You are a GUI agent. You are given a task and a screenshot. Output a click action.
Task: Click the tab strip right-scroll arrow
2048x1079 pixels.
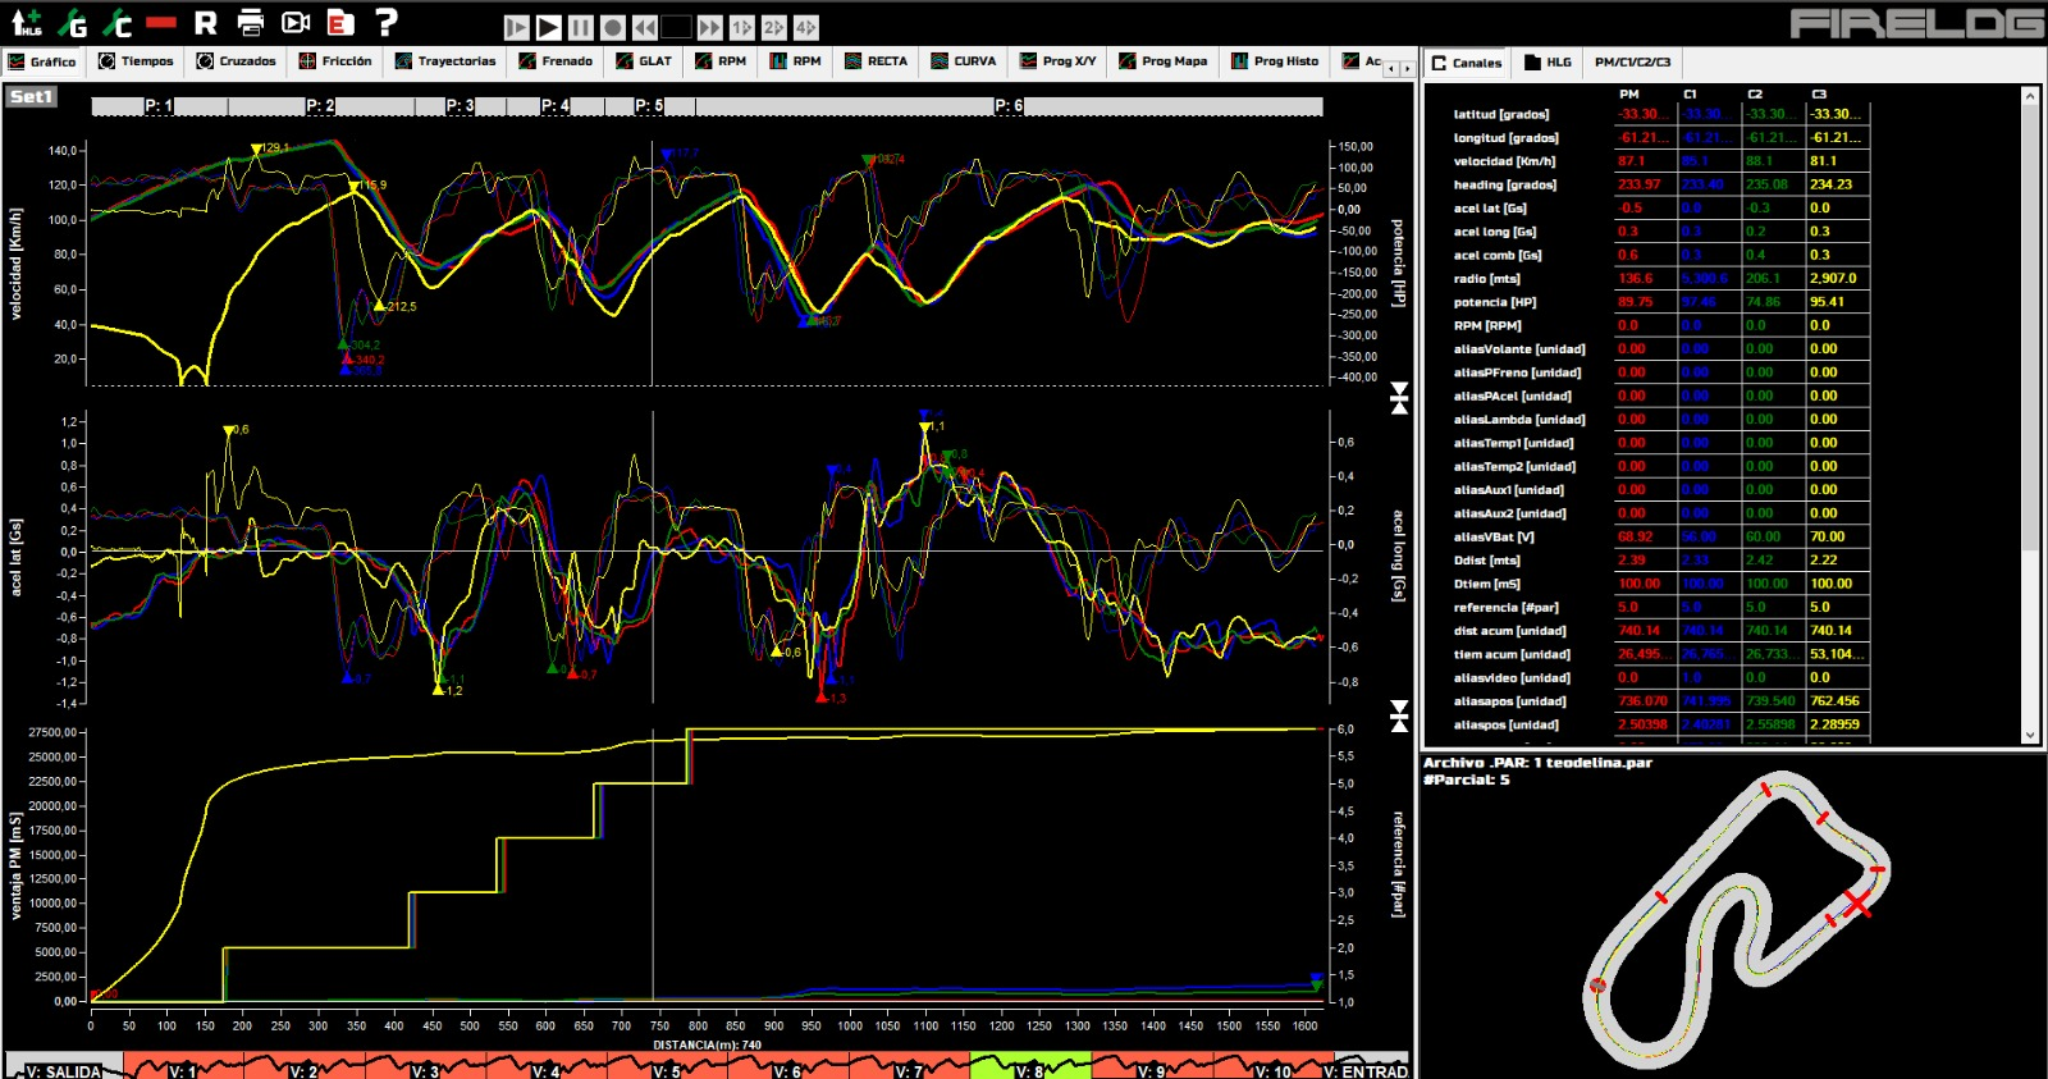1407,68
